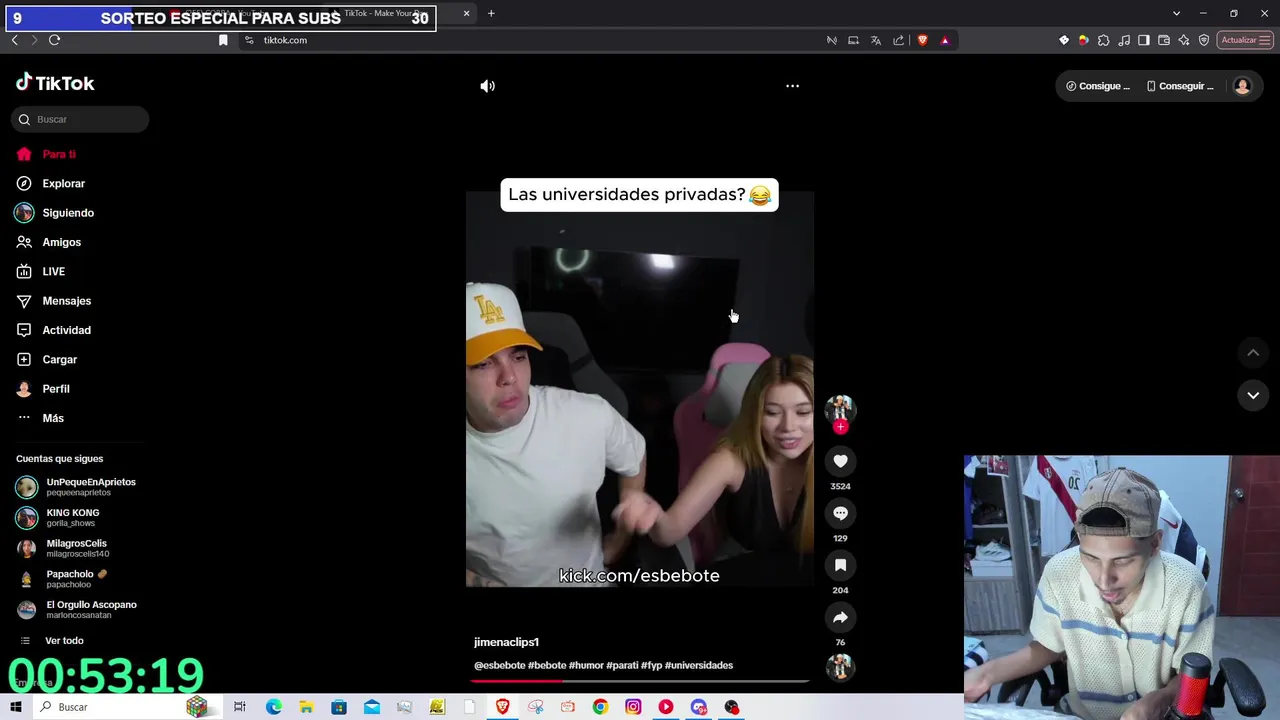Click the #universidades hashtag
Screen dimensions: 1280x720
[x=699, y=665]
